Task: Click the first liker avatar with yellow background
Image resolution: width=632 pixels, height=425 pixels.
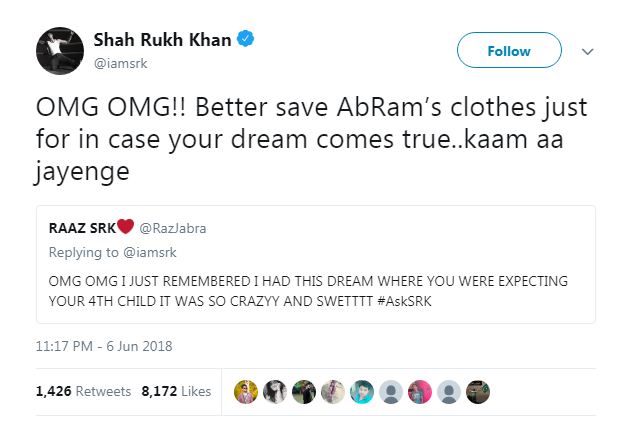Action: point(246,391)
